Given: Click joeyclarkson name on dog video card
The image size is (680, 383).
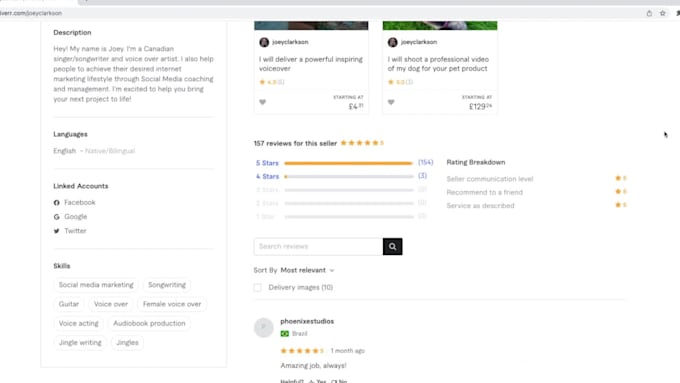Looking at the screenshot, I should [x=418, y=42].
